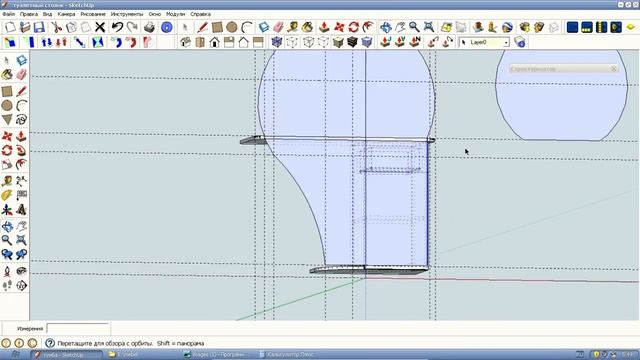Screen dimensions: 640x360
Task: Click the Paste icon
Action: [85, 27]
